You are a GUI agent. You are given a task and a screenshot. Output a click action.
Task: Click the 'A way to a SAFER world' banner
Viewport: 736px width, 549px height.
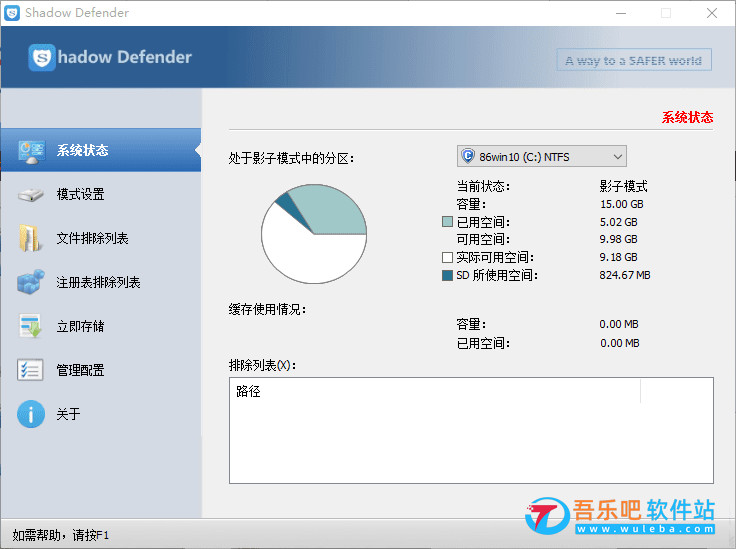pos(634,60)
